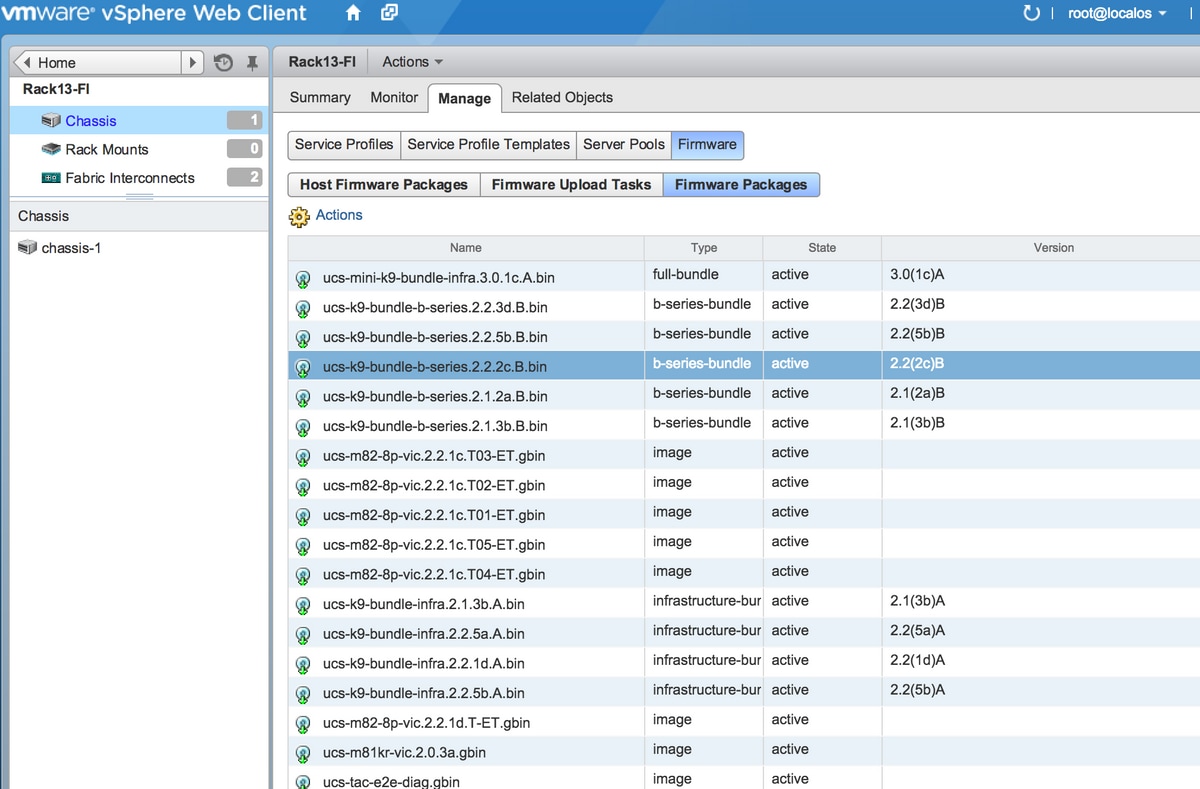Select chassis-1 label in the Chassis list

tap(71, 248)
